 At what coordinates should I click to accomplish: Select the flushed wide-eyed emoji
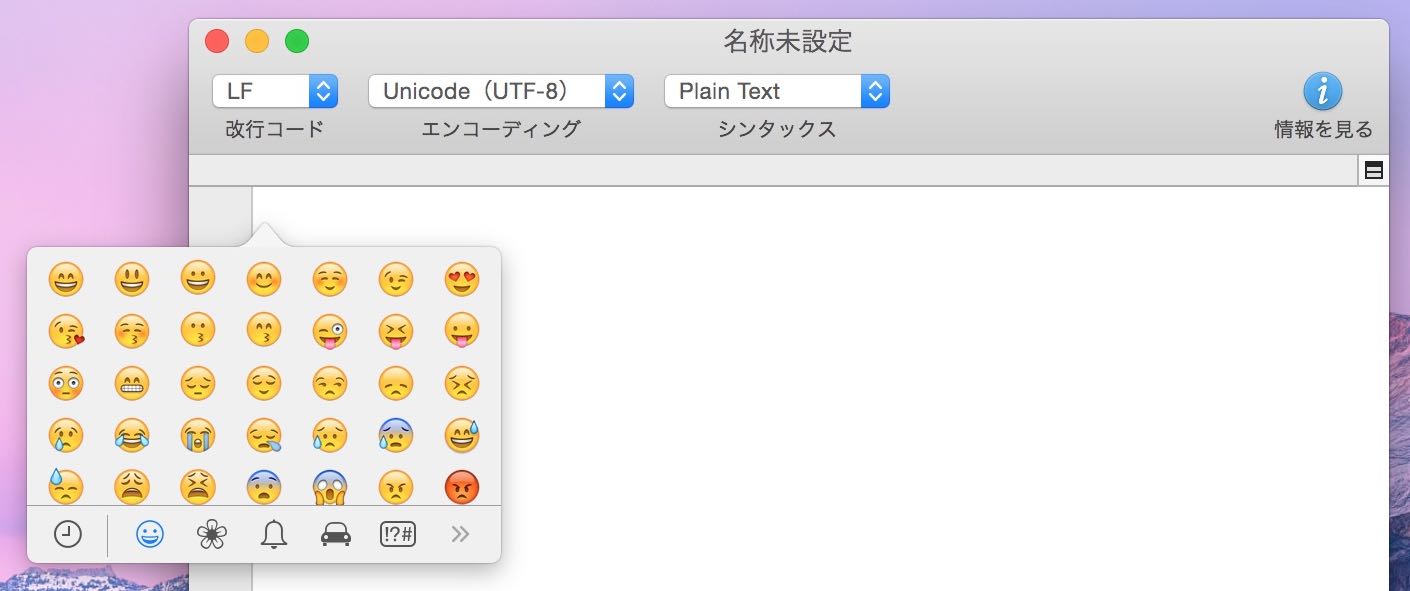coord(66,382)
